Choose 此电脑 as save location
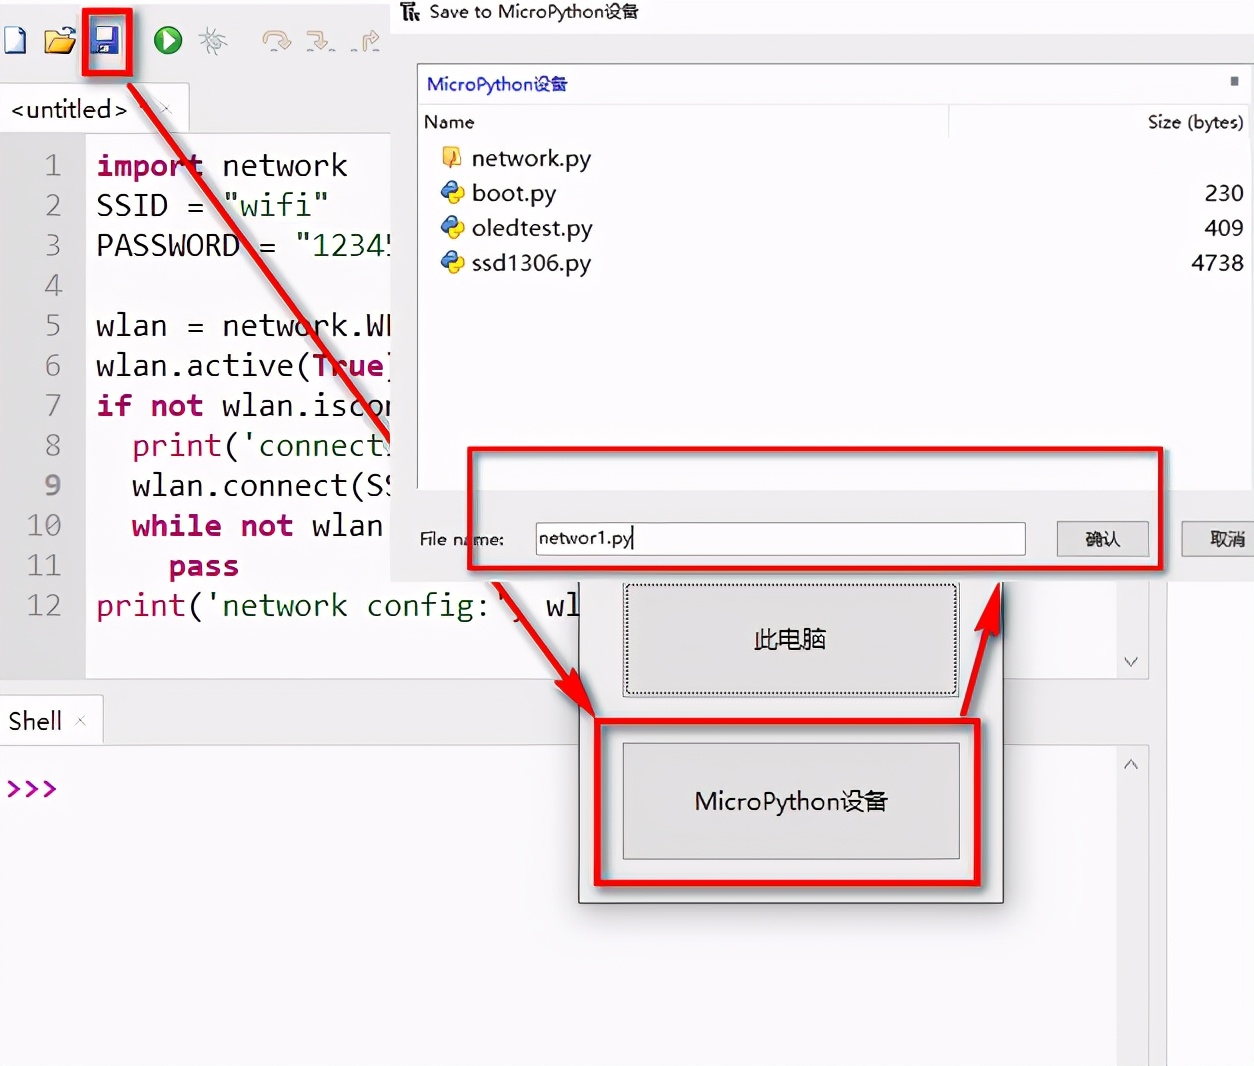The image size is (1254, 1066). (x=789, y=639)
